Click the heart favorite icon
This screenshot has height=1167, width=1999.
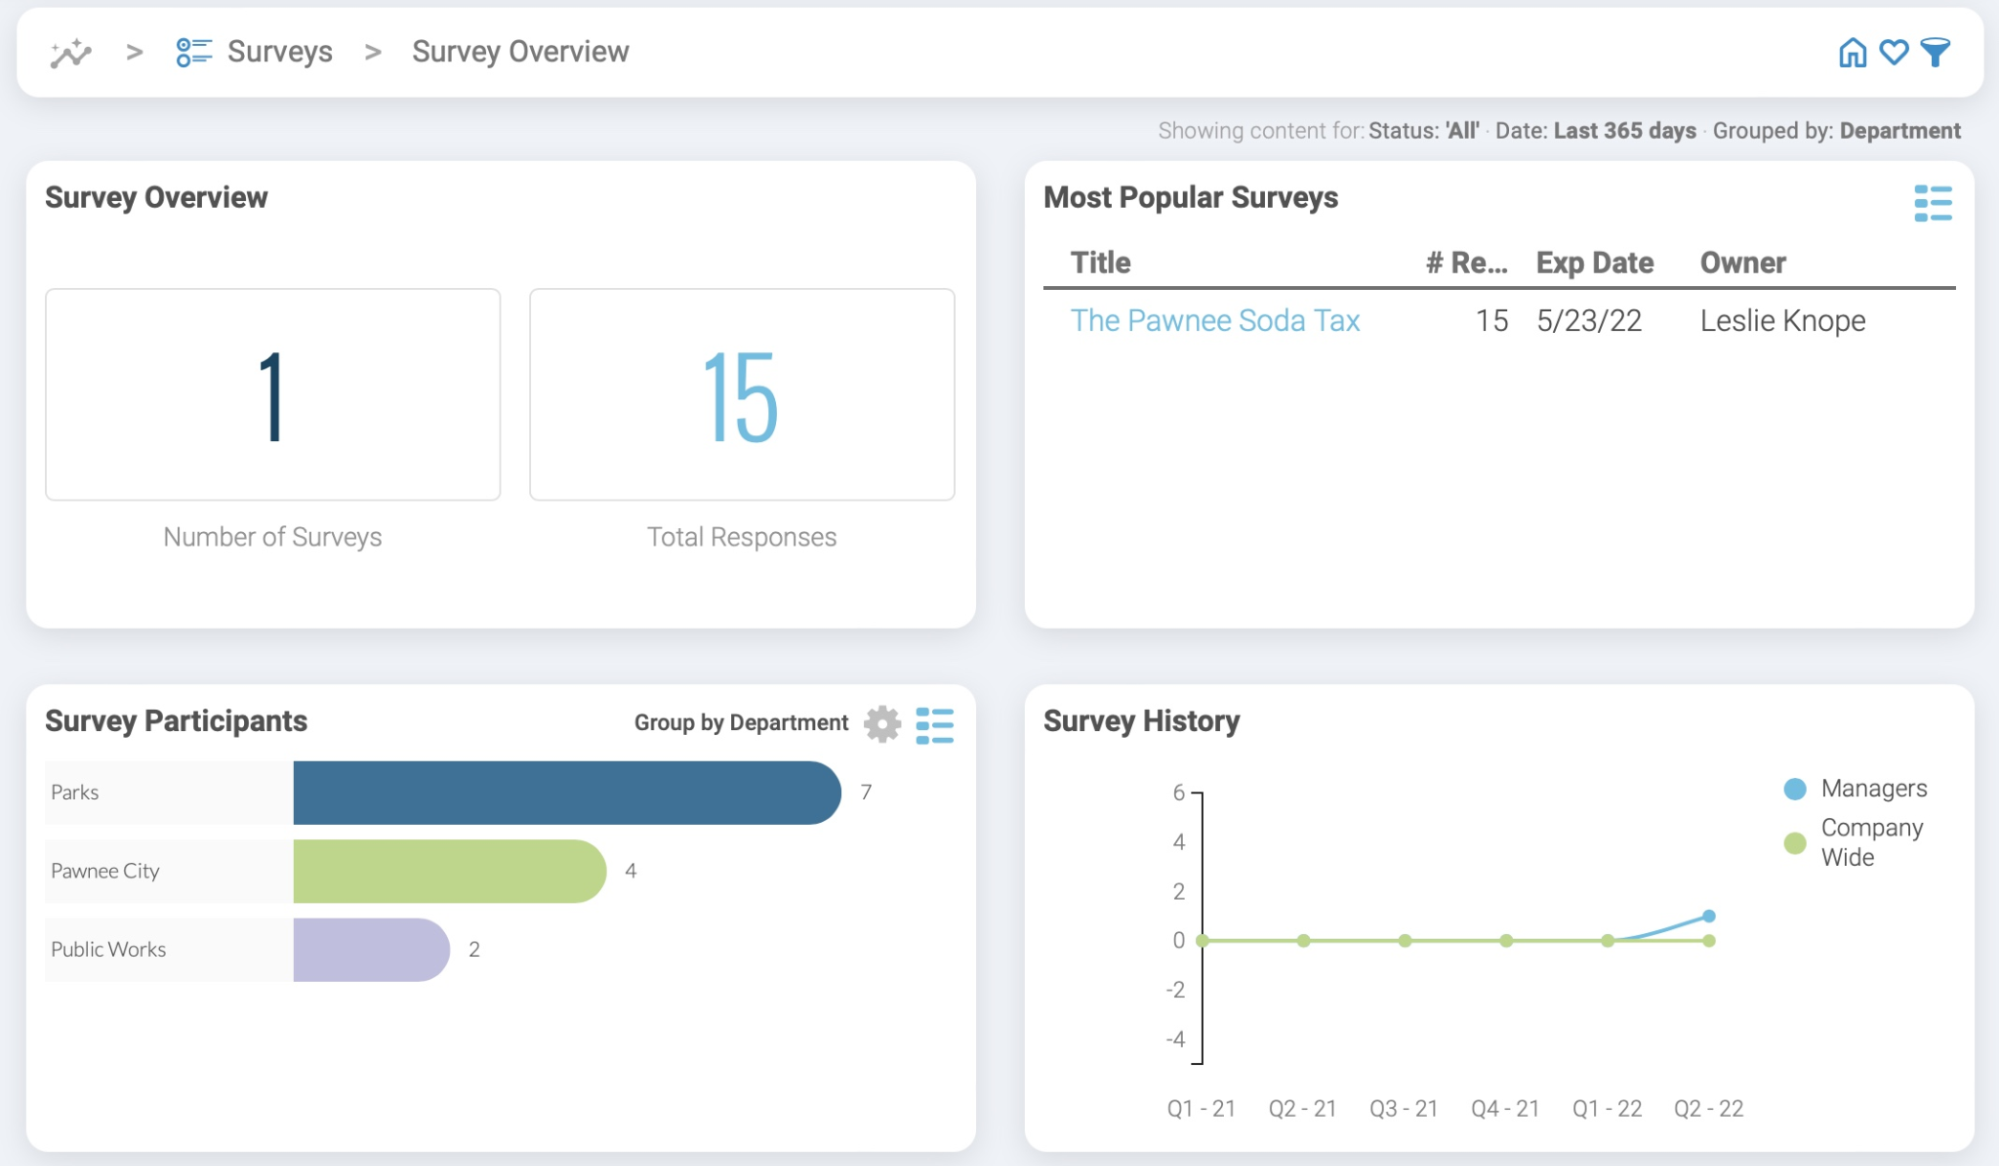(x=1894, y=52)
